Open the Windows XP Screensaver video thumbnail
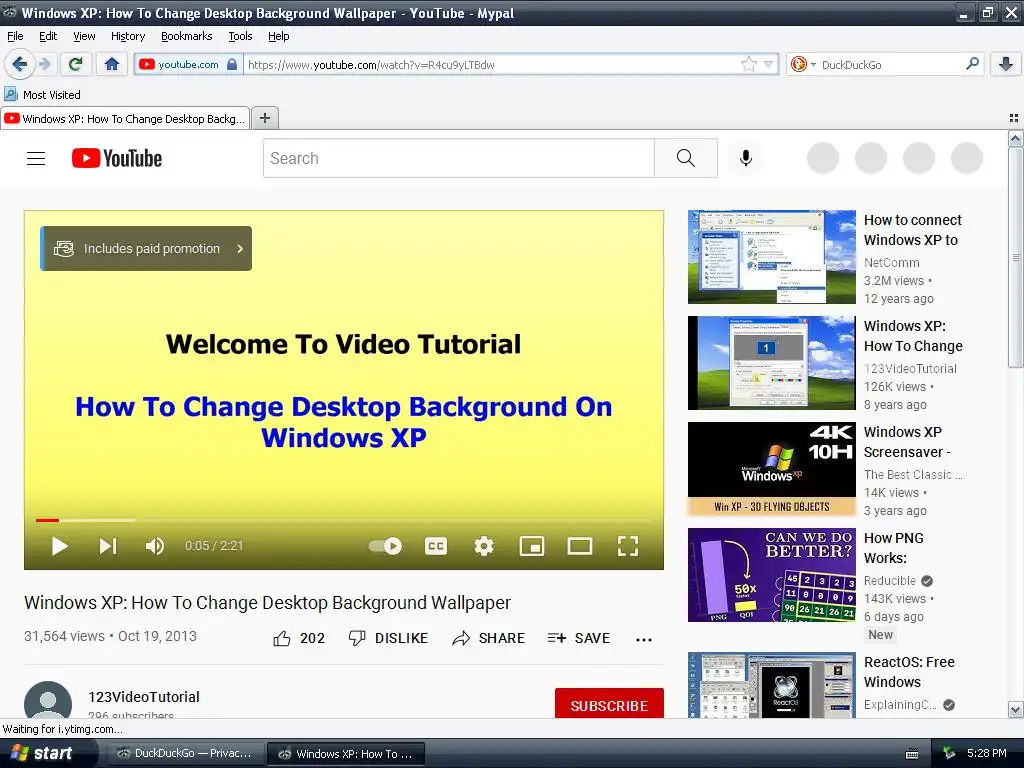 pyautogui.click(x=772, y=469)
